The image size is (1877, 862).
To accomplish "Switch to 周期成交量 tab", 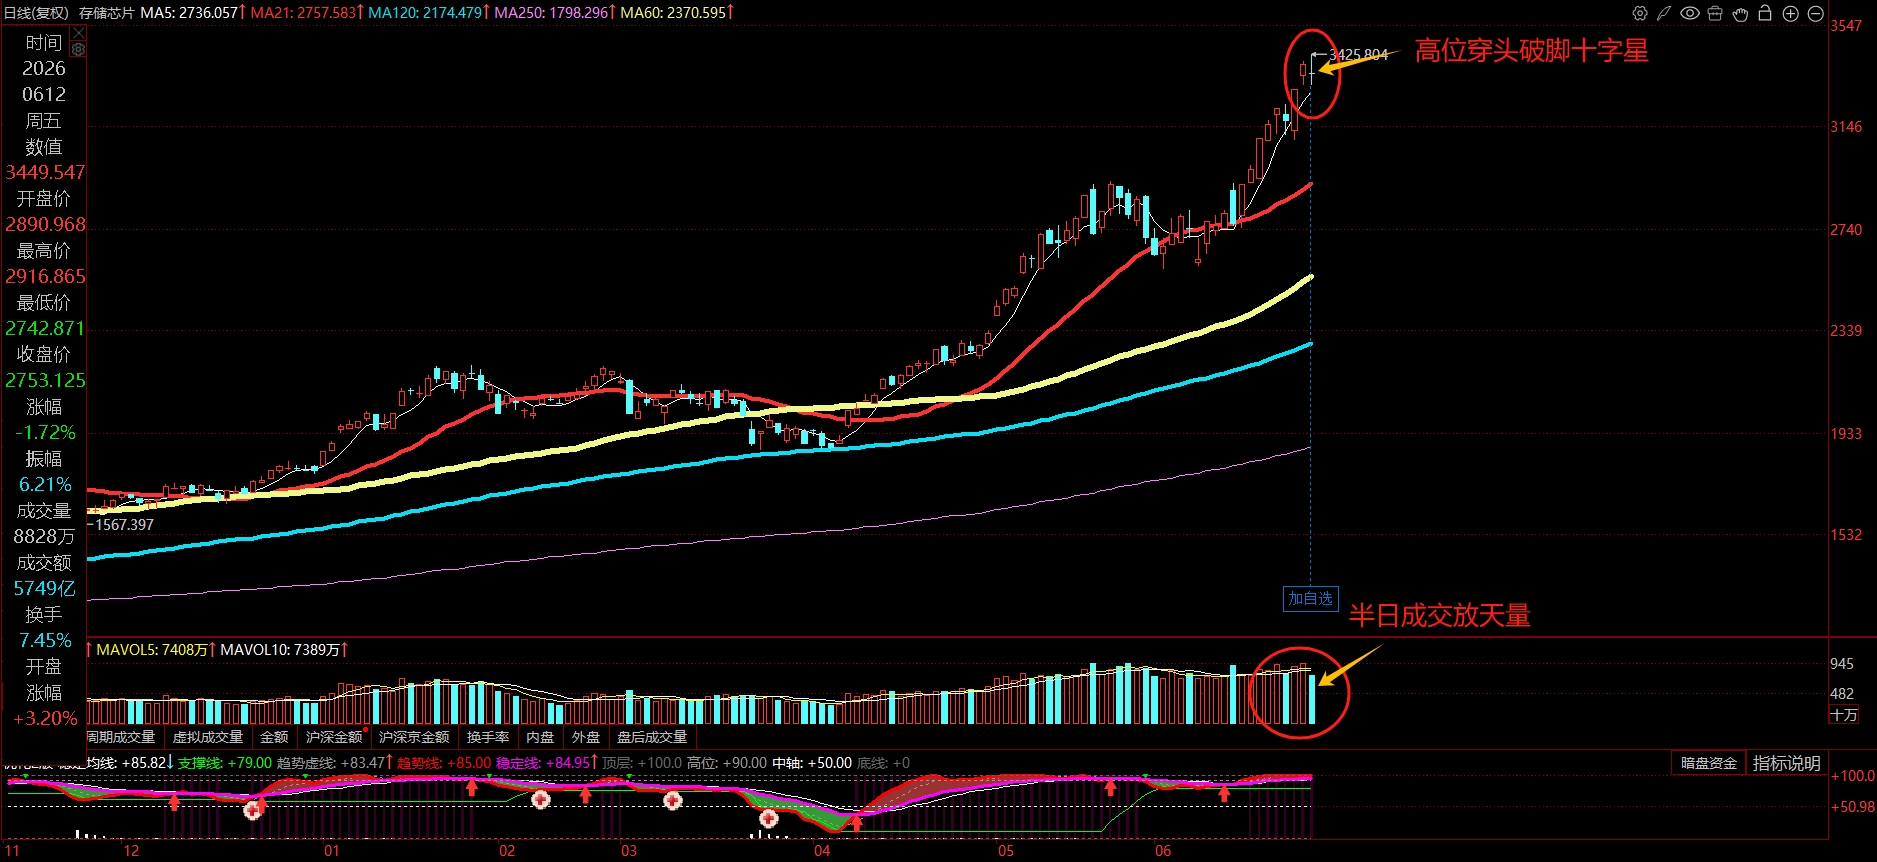I will [121, 737].
